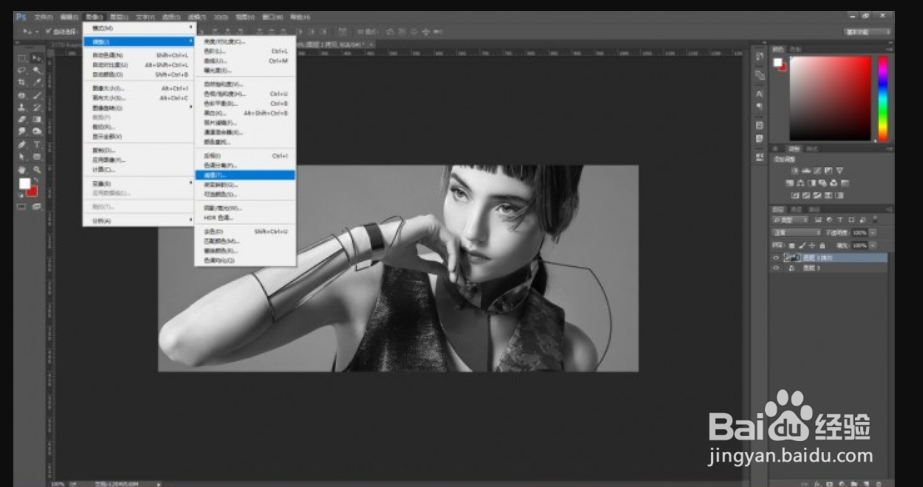Toggle lock transparent pixels icon
Screen dimensions: 923x487
792,246
